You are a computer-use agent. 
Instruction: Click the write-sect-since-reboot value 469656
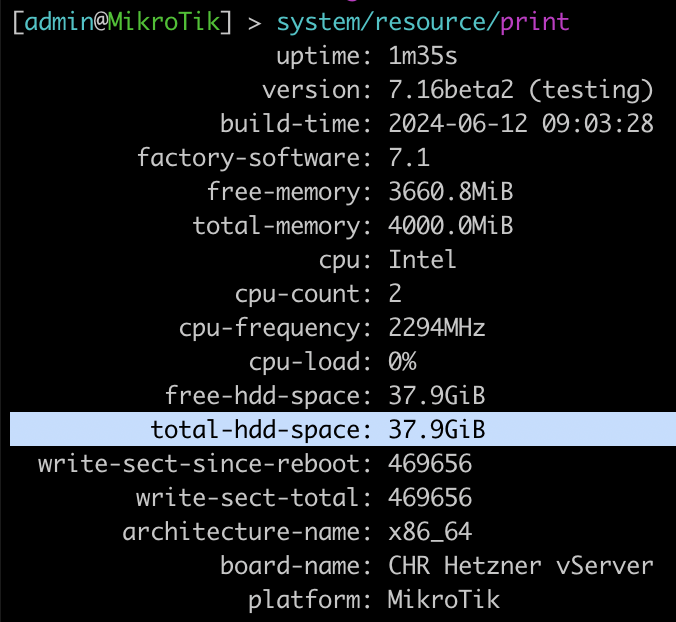tap(430, 464)
